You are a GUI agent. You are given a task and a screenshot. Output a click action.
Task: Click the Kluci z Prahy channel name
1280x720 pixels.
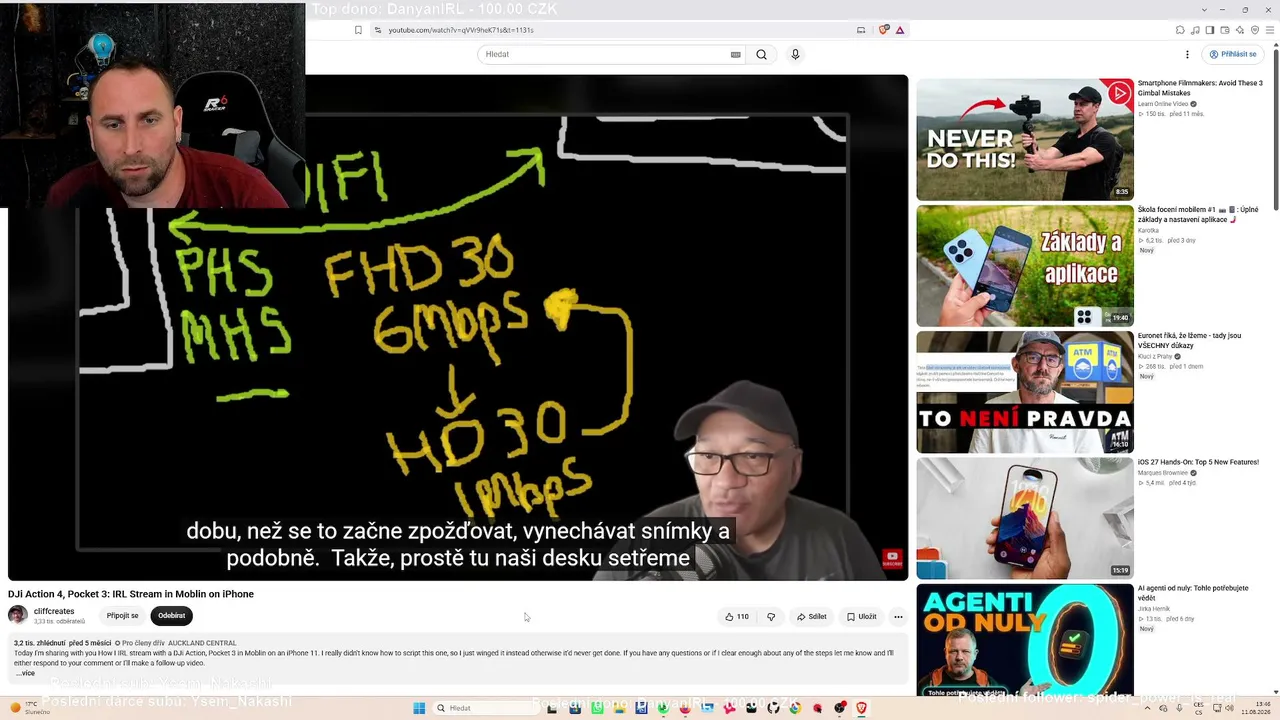click(x=1155, y=356)
